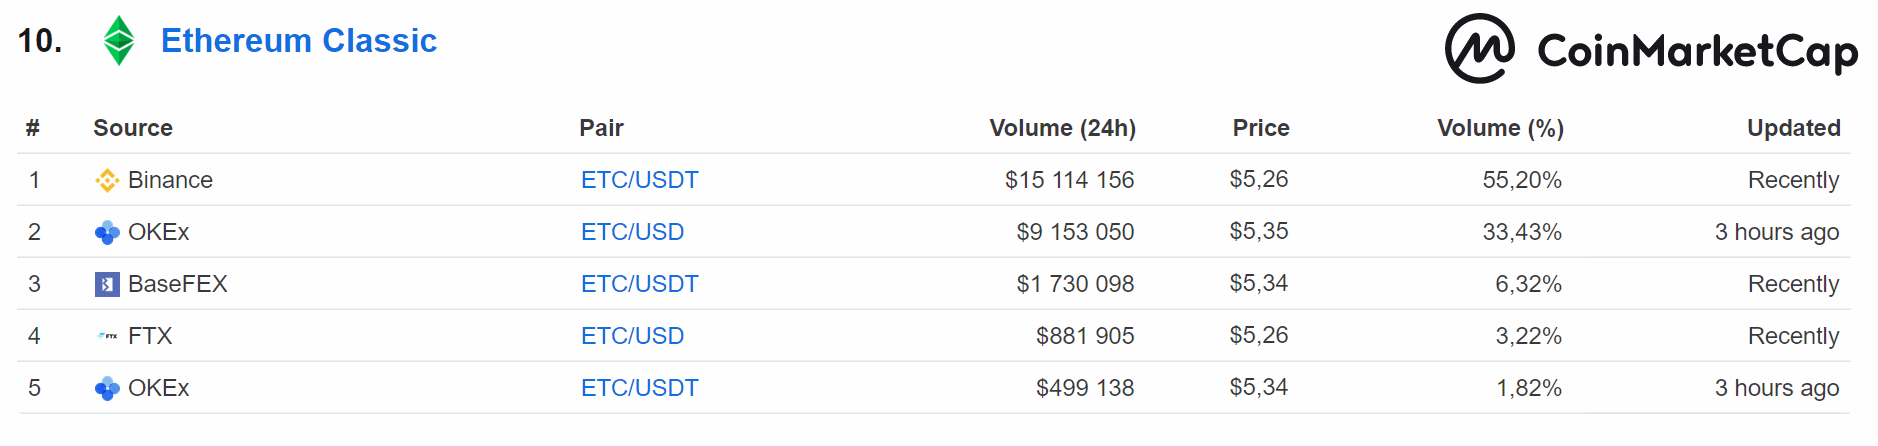Open FTX ETC/USD pair link
Viewport: 1878px width, 446px height.
[x=633, y=336]
